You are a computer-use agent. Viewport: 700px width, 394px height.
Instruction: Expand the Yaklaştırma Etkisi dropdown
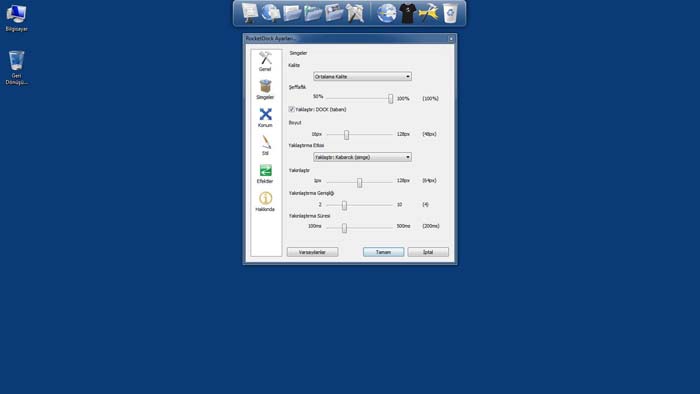tap(362, 157)
